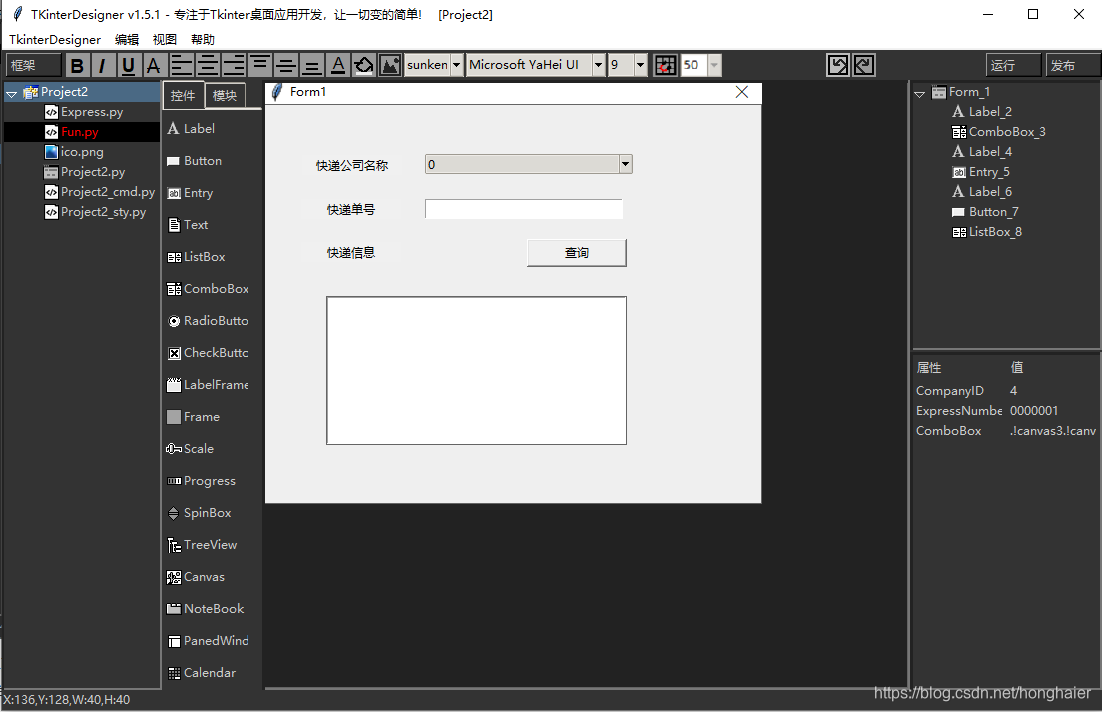The height and width of the screenshot is (712, 1102).
Task: Click the redo arrow toolbar icon
Action: pyautogui.click(x=864, y=65)
